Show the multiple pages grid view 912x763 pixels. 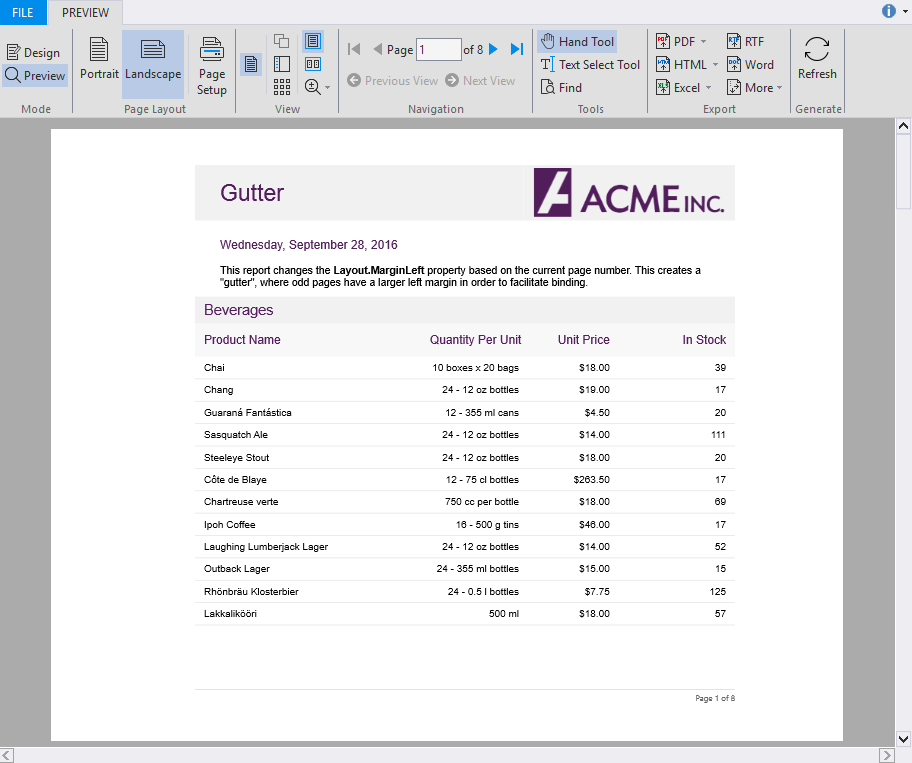(x=282, y=88)
